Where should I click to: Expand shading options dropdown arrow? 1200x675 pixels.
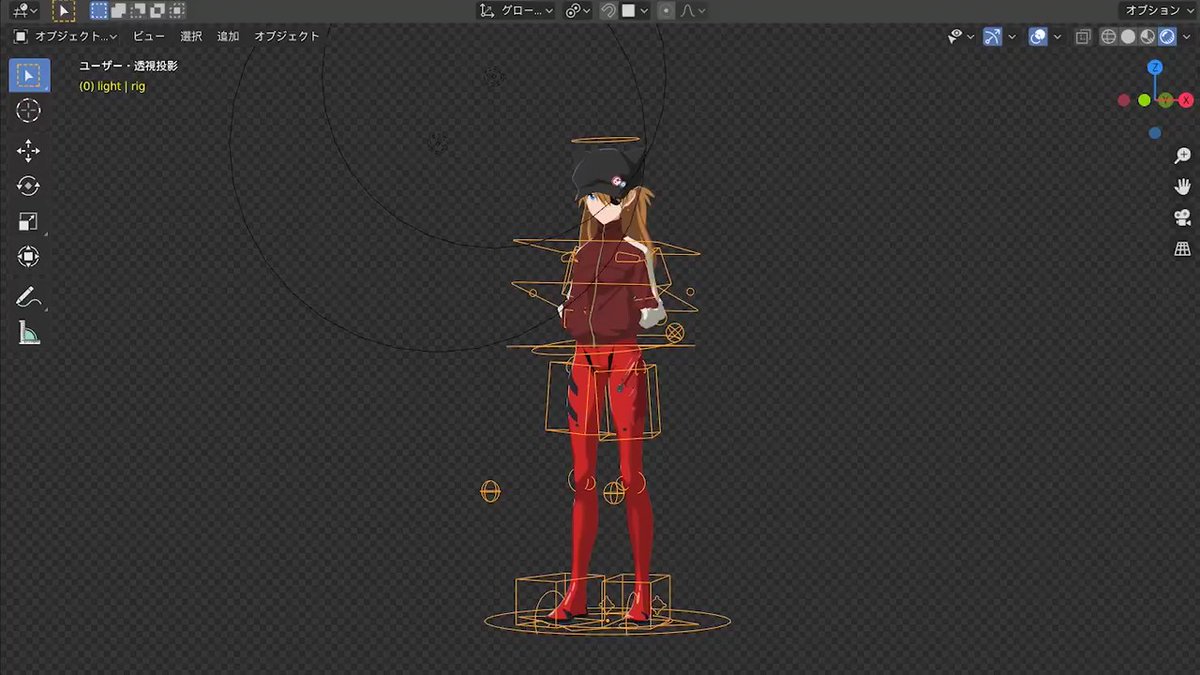1187,37
